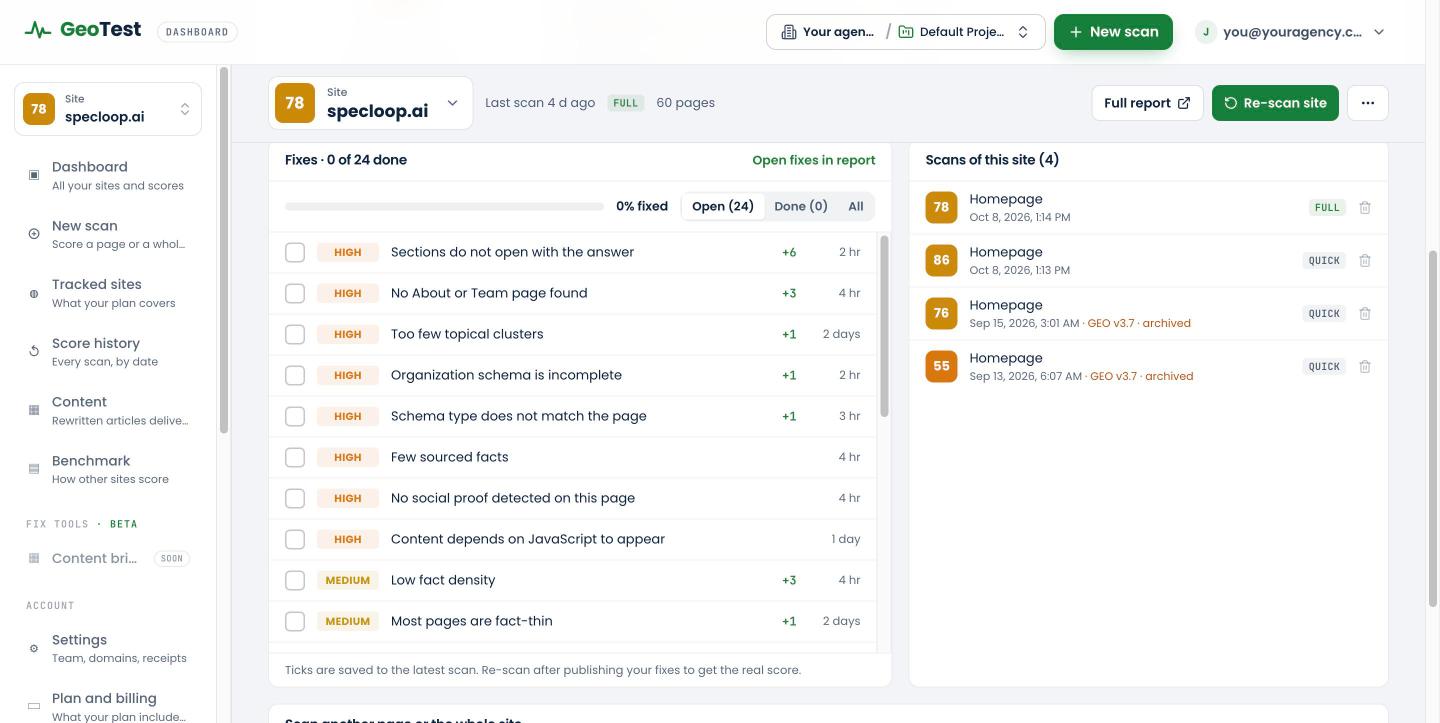
Task: Expand the account menu you@youragency
Action: 1291,32
